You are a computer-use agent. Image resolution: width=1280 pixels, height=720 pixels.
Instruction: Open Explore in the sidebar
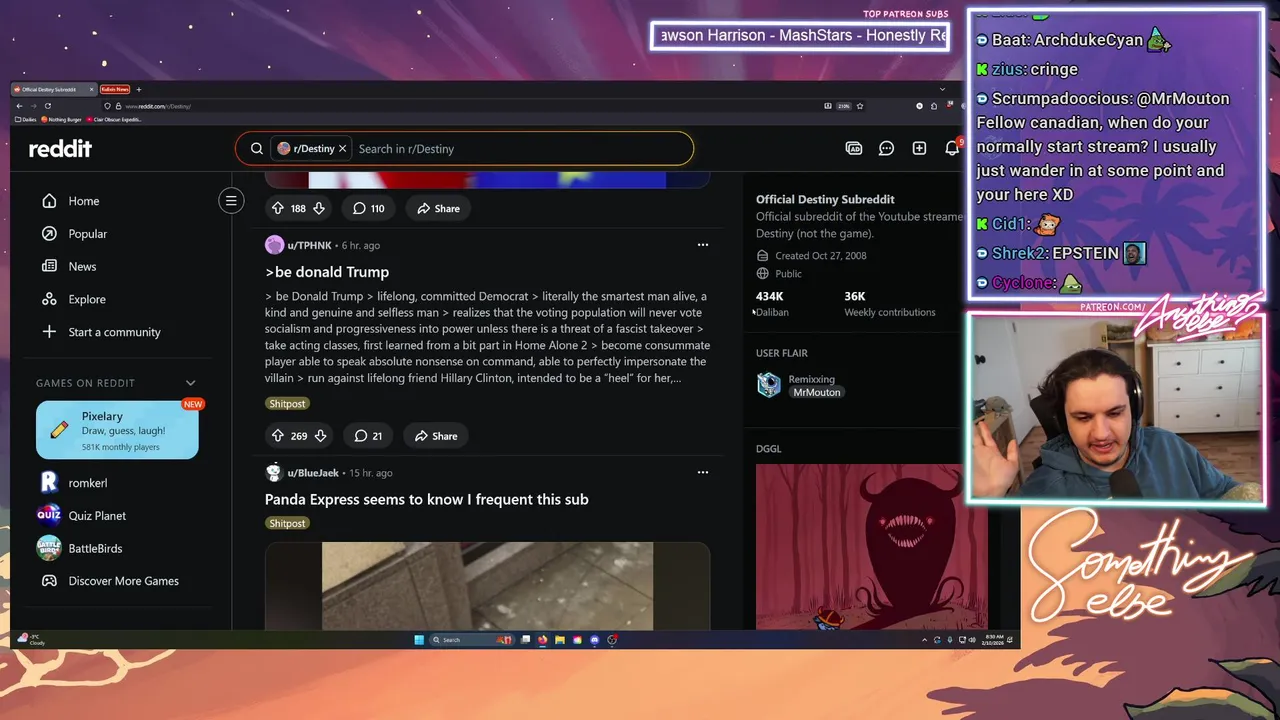pos(87,299)
